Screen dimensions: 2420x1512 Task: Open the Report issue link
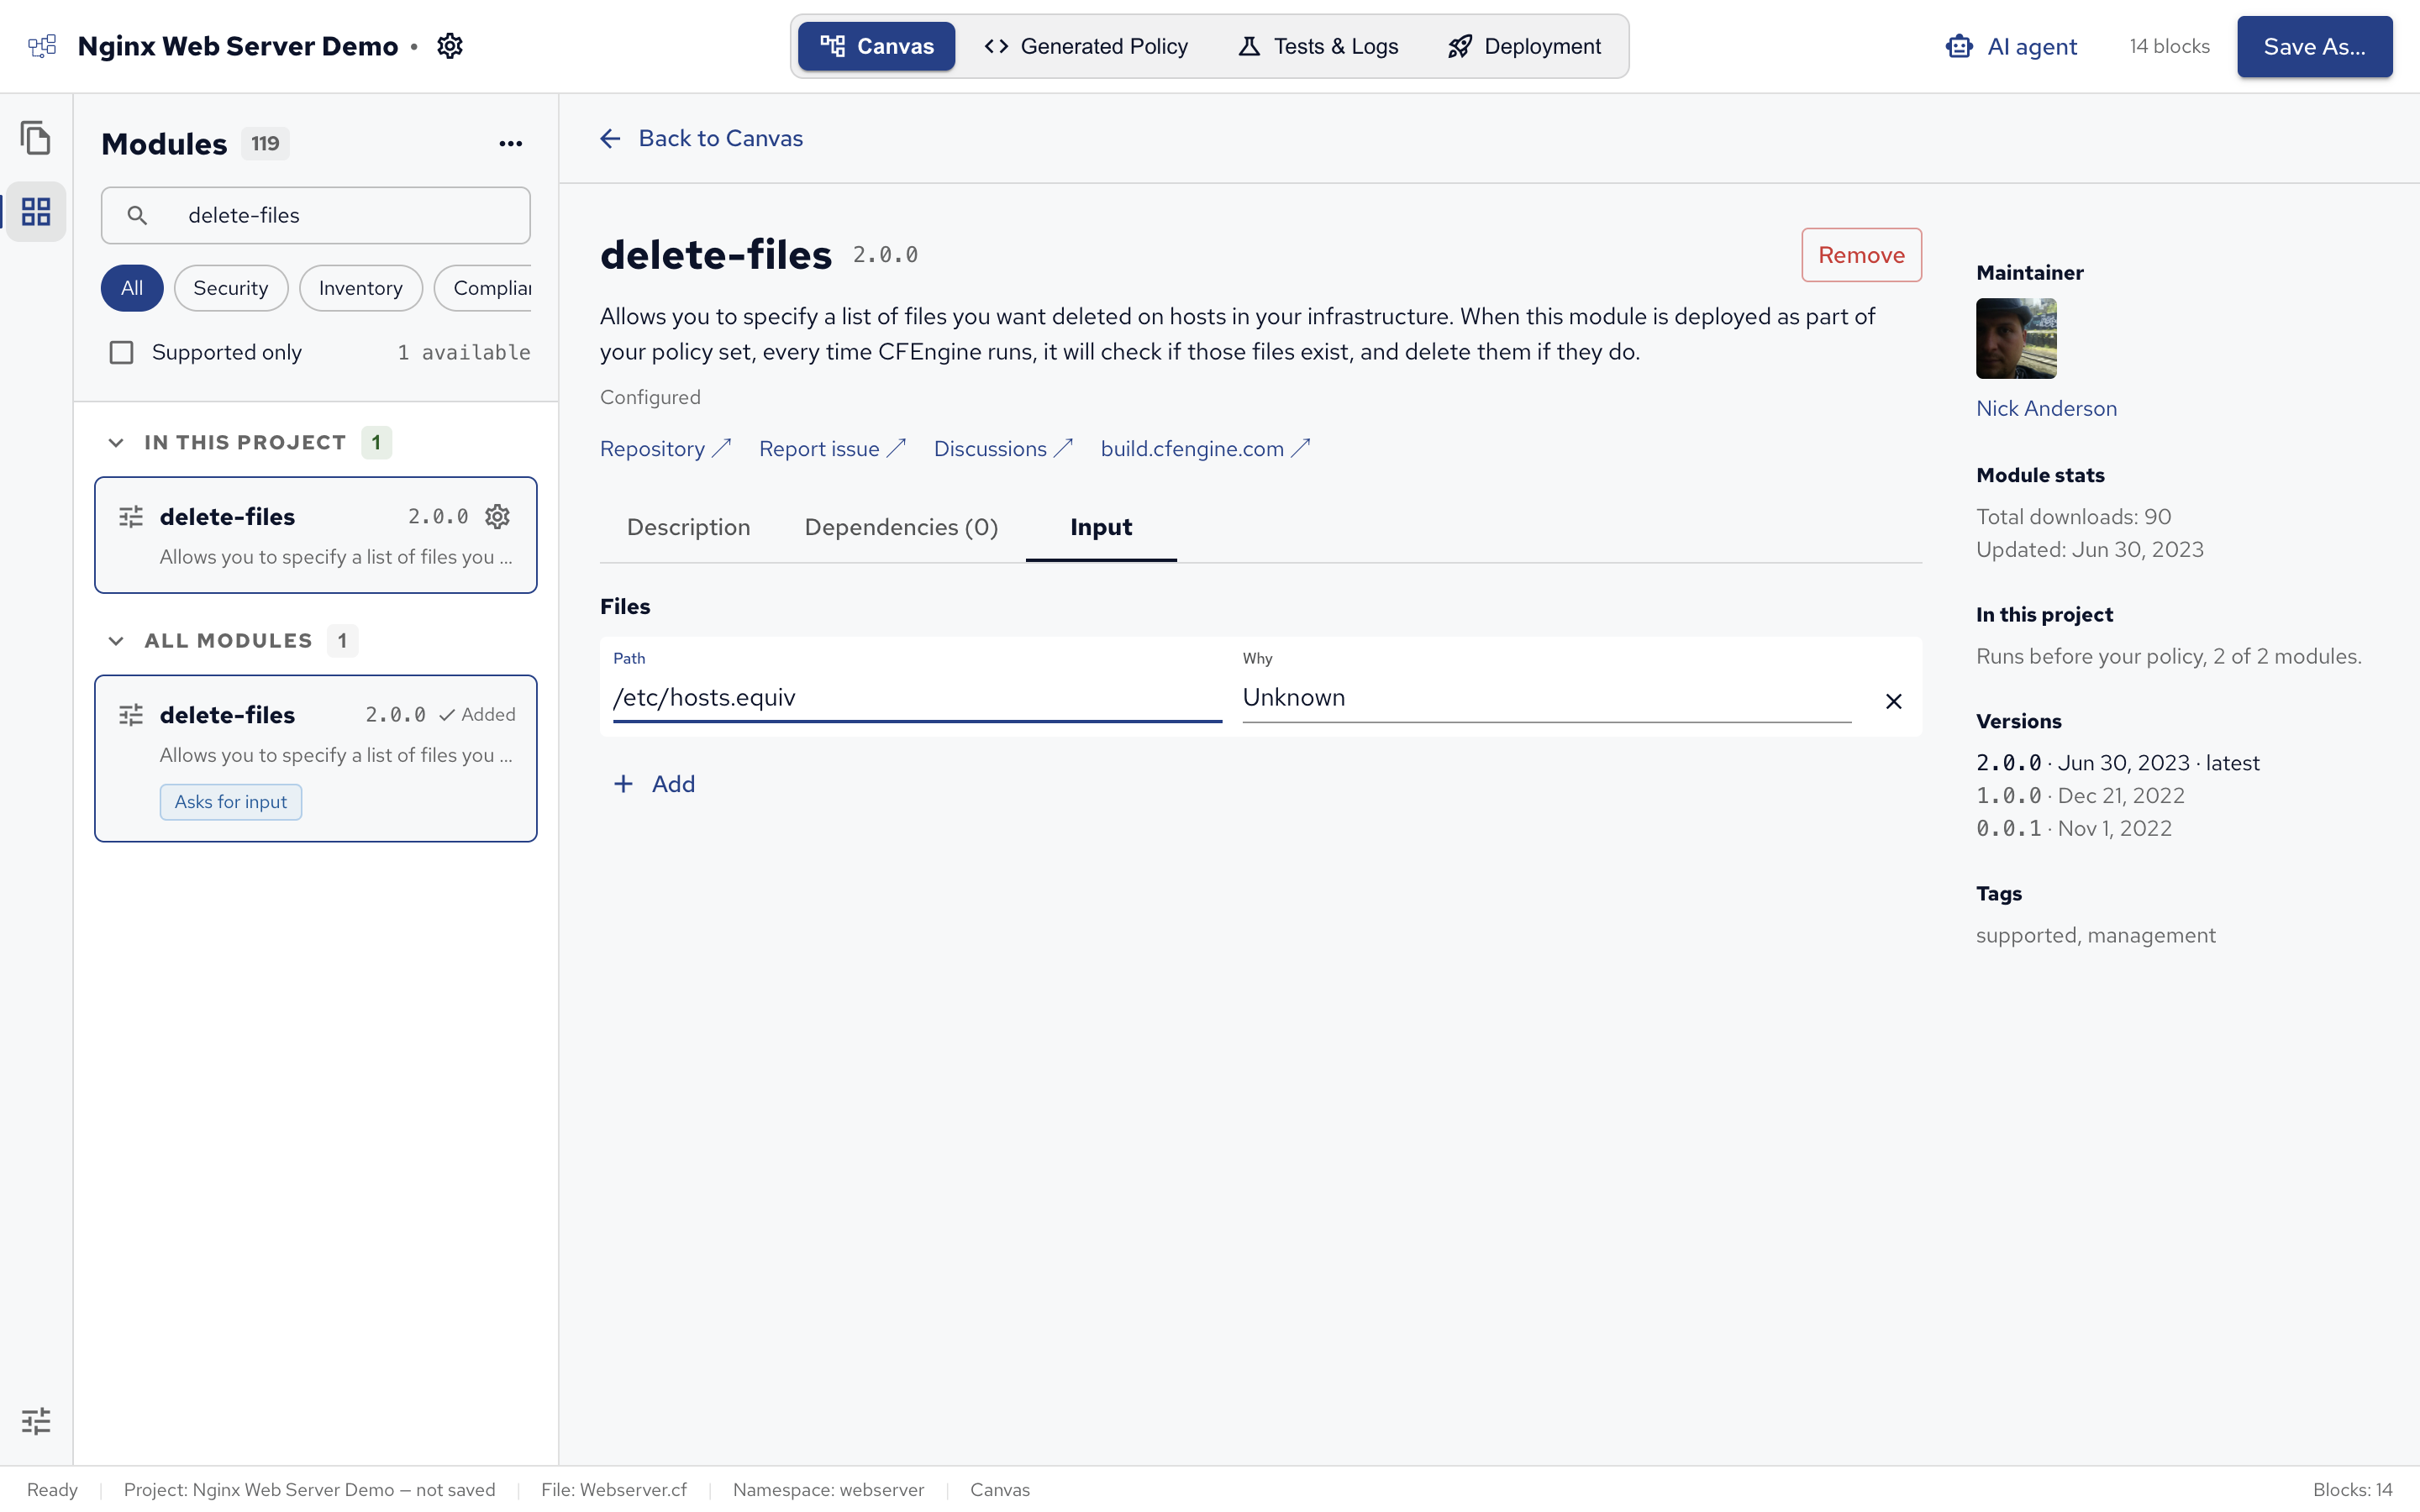coord(832,449)
